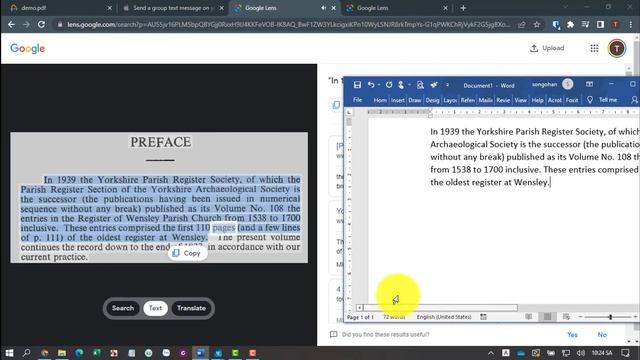640x360 pixels.
Task: Click Copy button under selected text
Action: pos(187,253)
